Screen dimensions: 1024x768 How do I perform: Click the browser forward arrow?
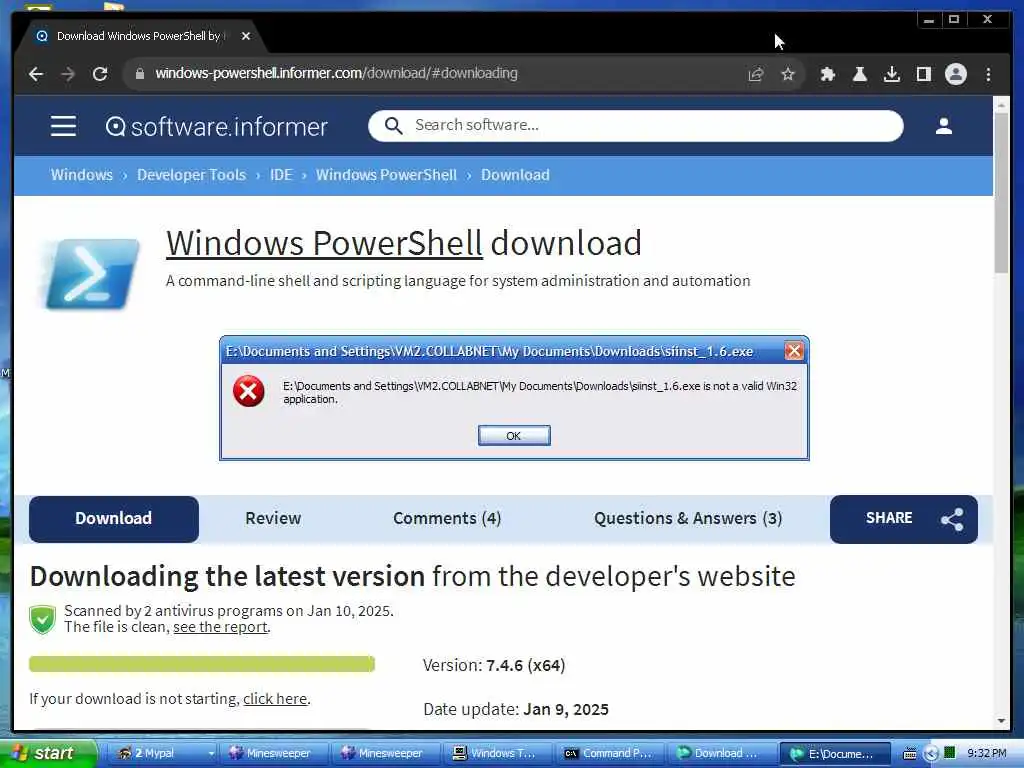point(68,74)
